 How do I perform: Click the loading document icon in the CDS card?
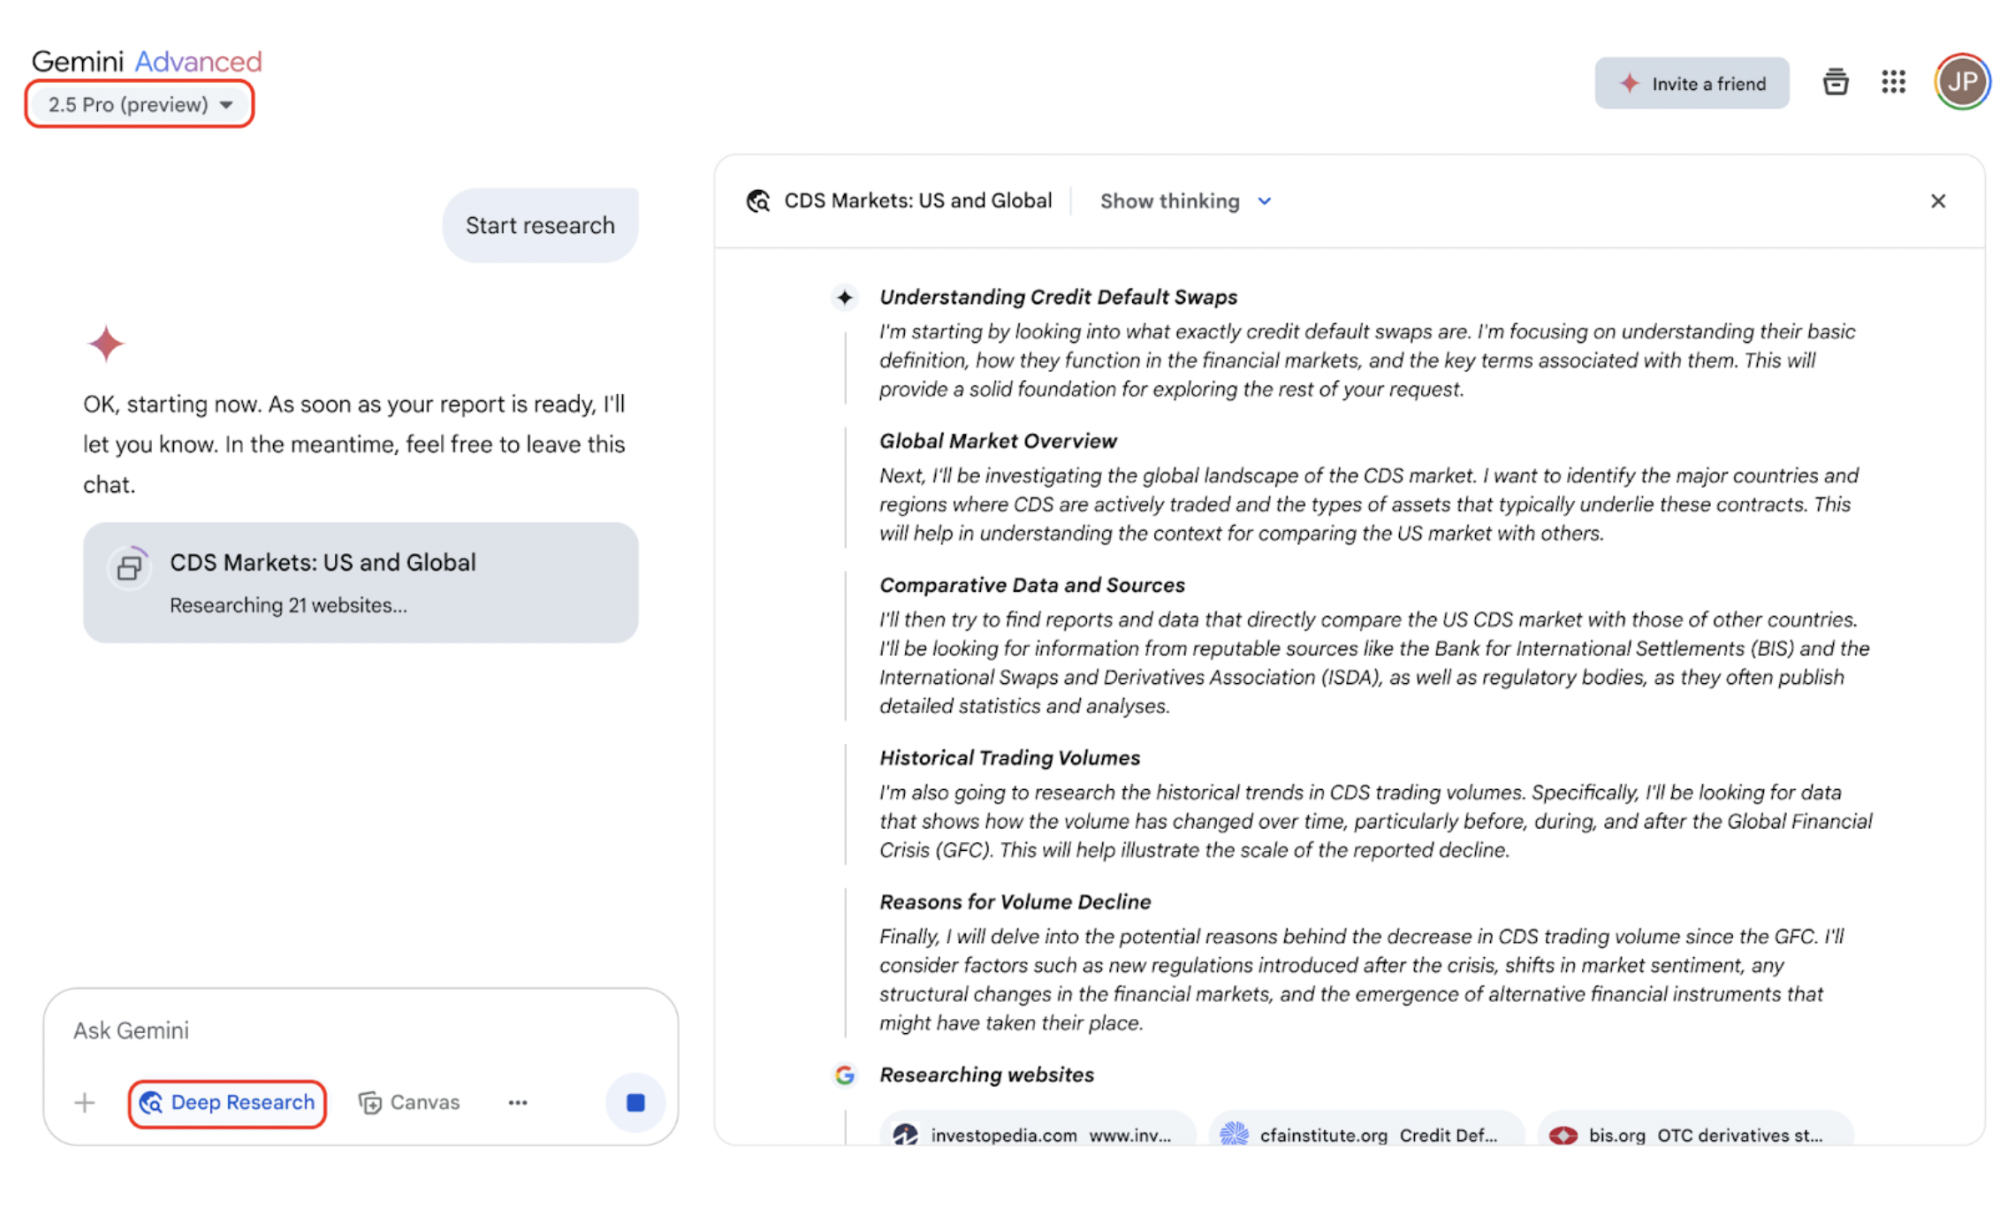coord(129,568)
